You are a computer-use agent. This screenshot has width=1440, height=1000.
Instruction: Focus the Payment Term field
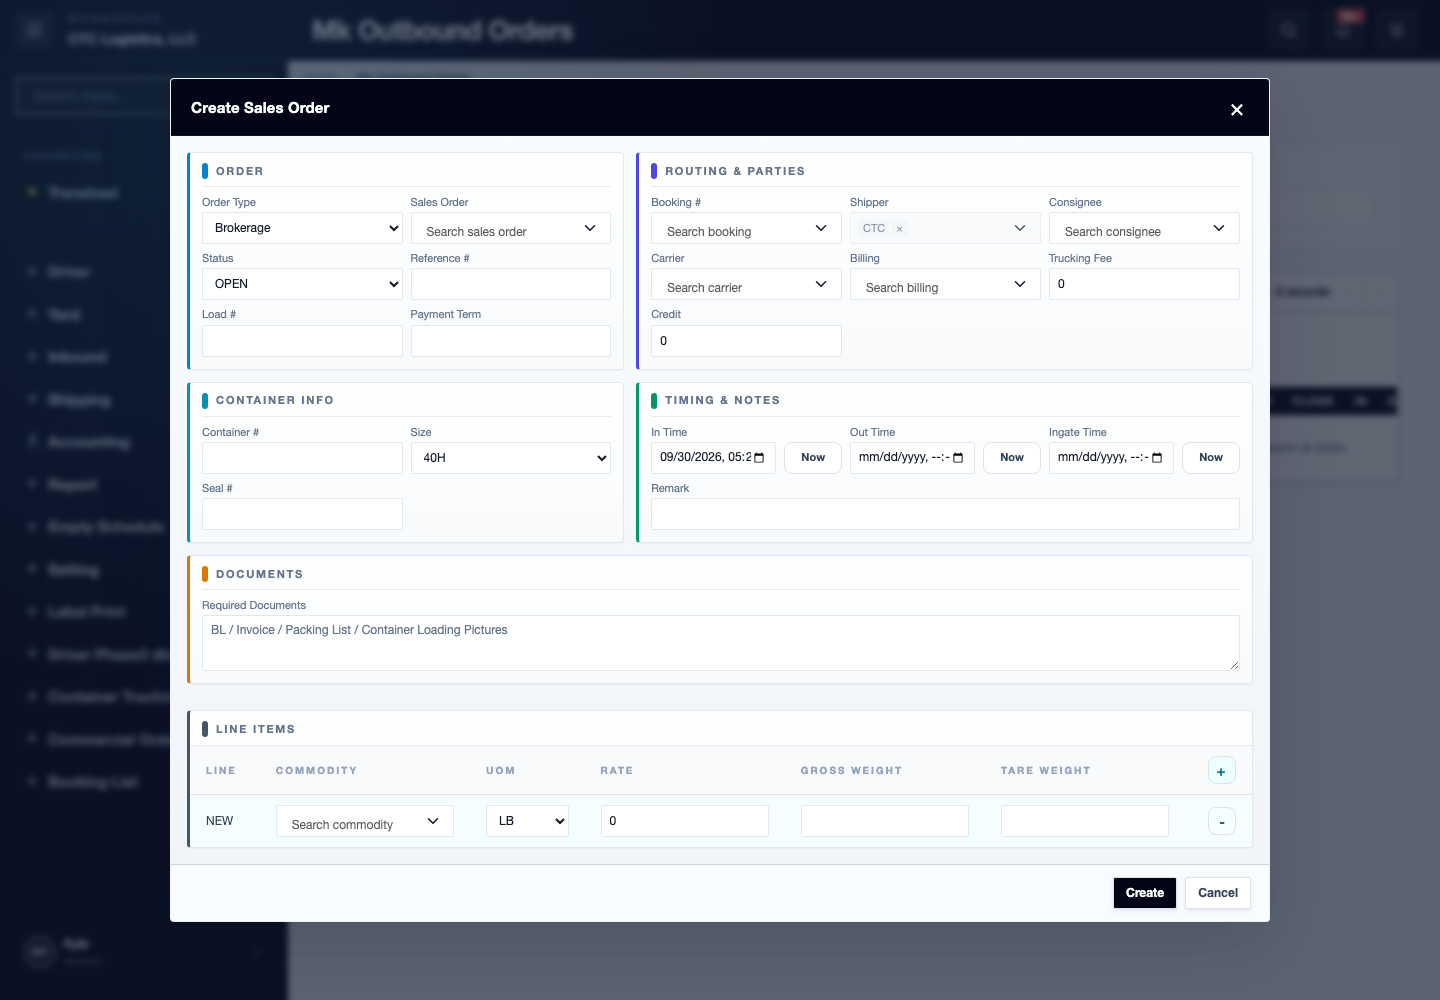click(510, 341)
